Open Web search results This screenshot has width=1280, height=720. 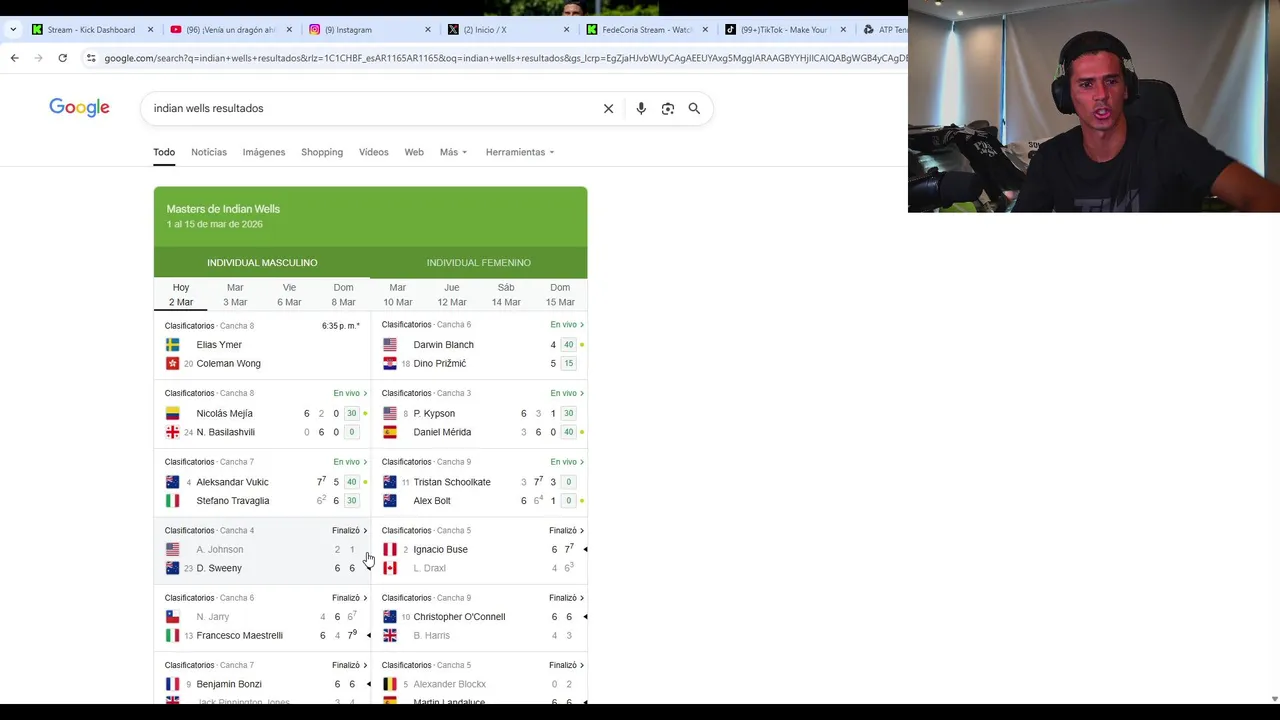click(x=414, y=152)
